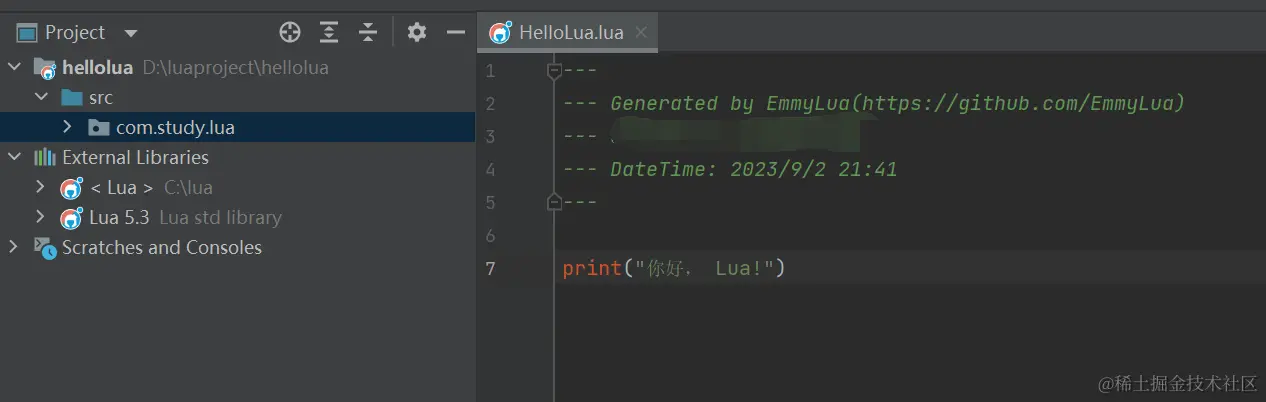The height and width of the screenshot is (402, 1266).
Task: Collapse the src folder
Action: pyautogui.click(x=41, y=97)
